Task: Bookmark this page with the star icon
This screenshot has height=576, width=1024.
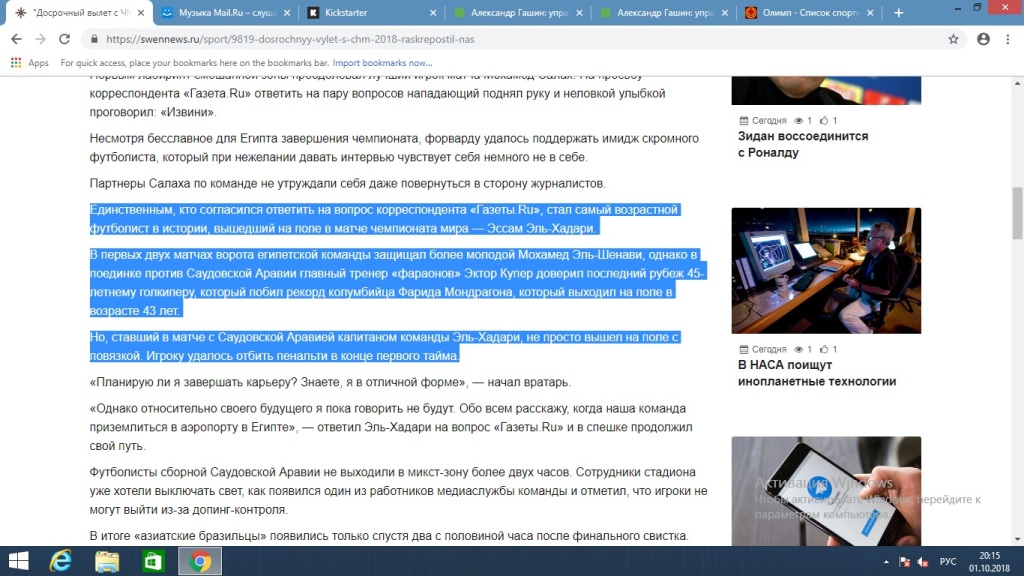Action: (953, 39)
